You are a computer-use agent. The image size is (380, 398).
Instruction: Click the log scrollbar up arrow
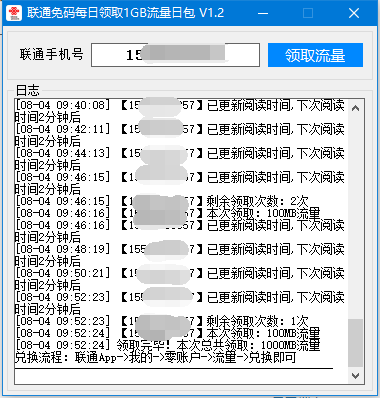coord(355,108)
